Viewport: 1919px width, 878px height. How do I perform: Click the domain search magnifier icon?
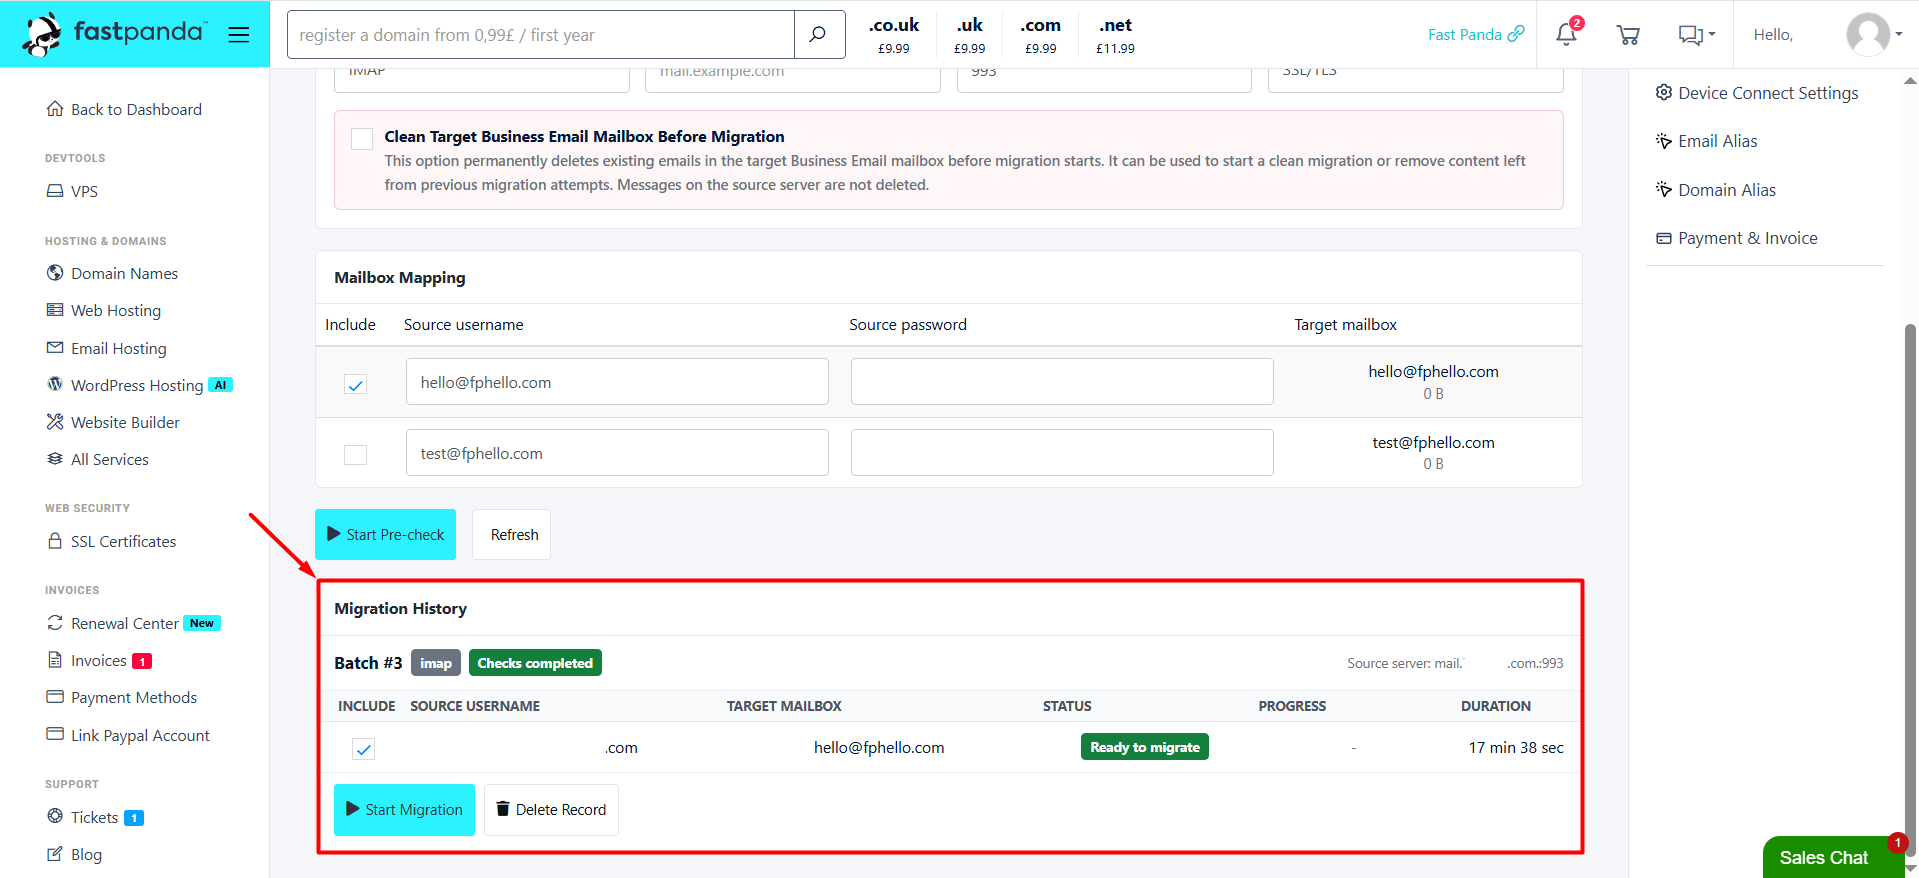tap(818, 35)
